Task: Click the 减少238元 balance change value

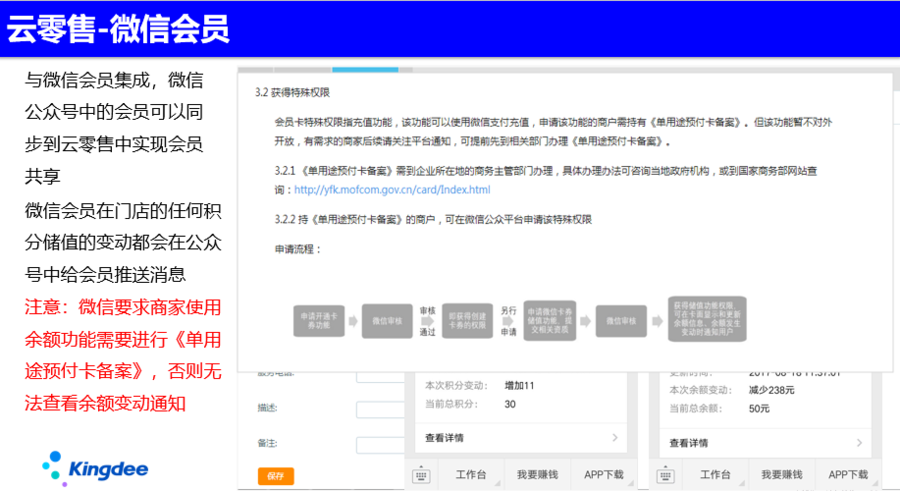Action: point(771,390)
